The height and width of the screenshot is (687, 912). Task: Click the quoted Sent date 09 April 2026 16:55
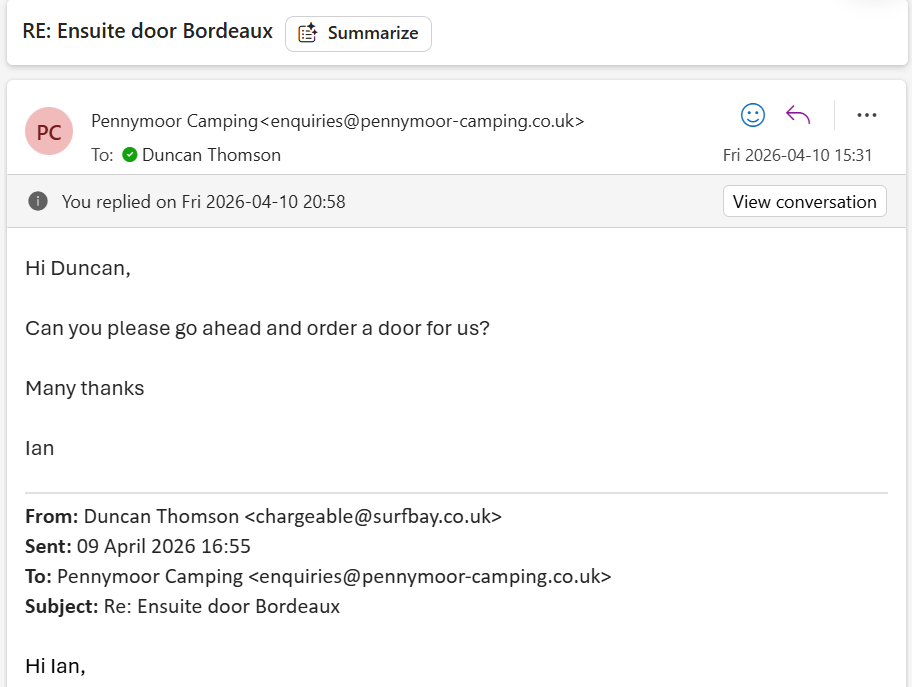pyautogui.click(x=163, y=547)
